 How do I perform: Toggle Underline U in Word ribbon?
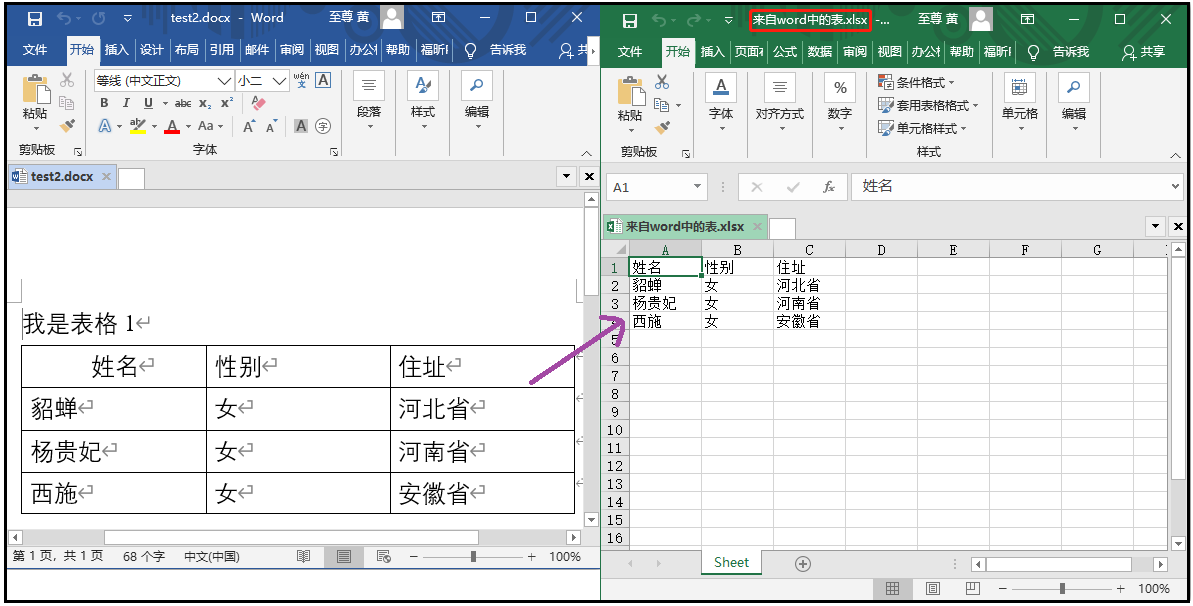coord(148,104)
